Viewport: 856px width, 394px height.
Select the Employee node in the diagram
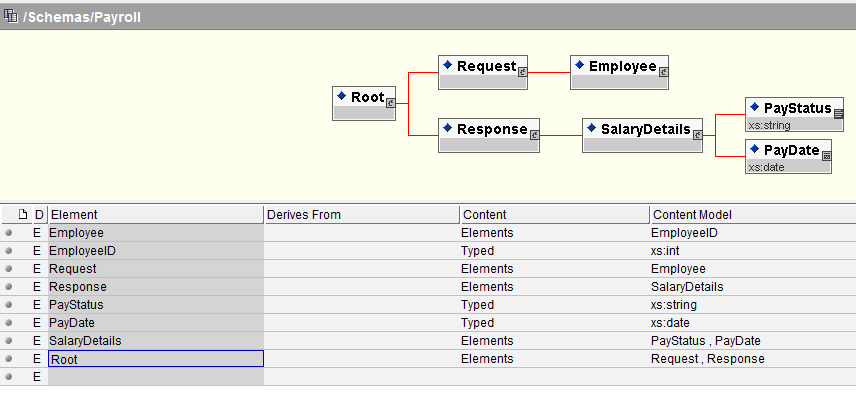pyautogui.click(x=619, y=72)
